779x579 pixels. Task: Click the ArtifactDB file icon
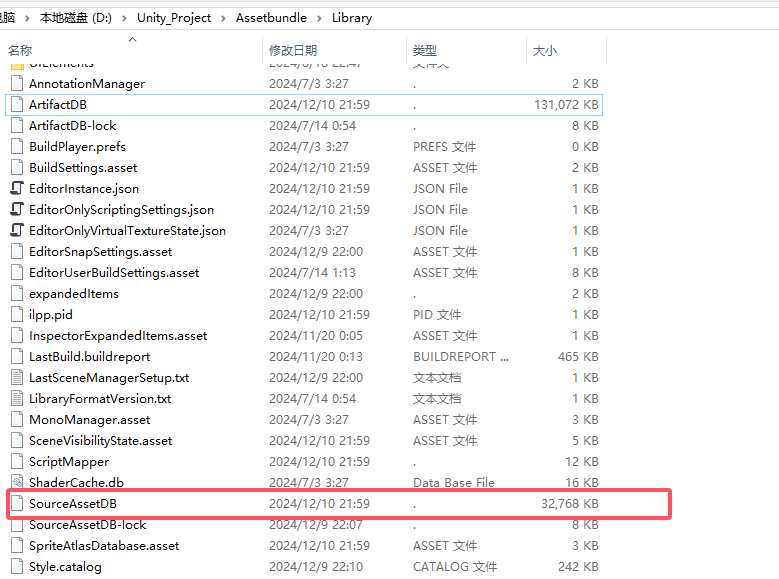[x=17, y=104]
